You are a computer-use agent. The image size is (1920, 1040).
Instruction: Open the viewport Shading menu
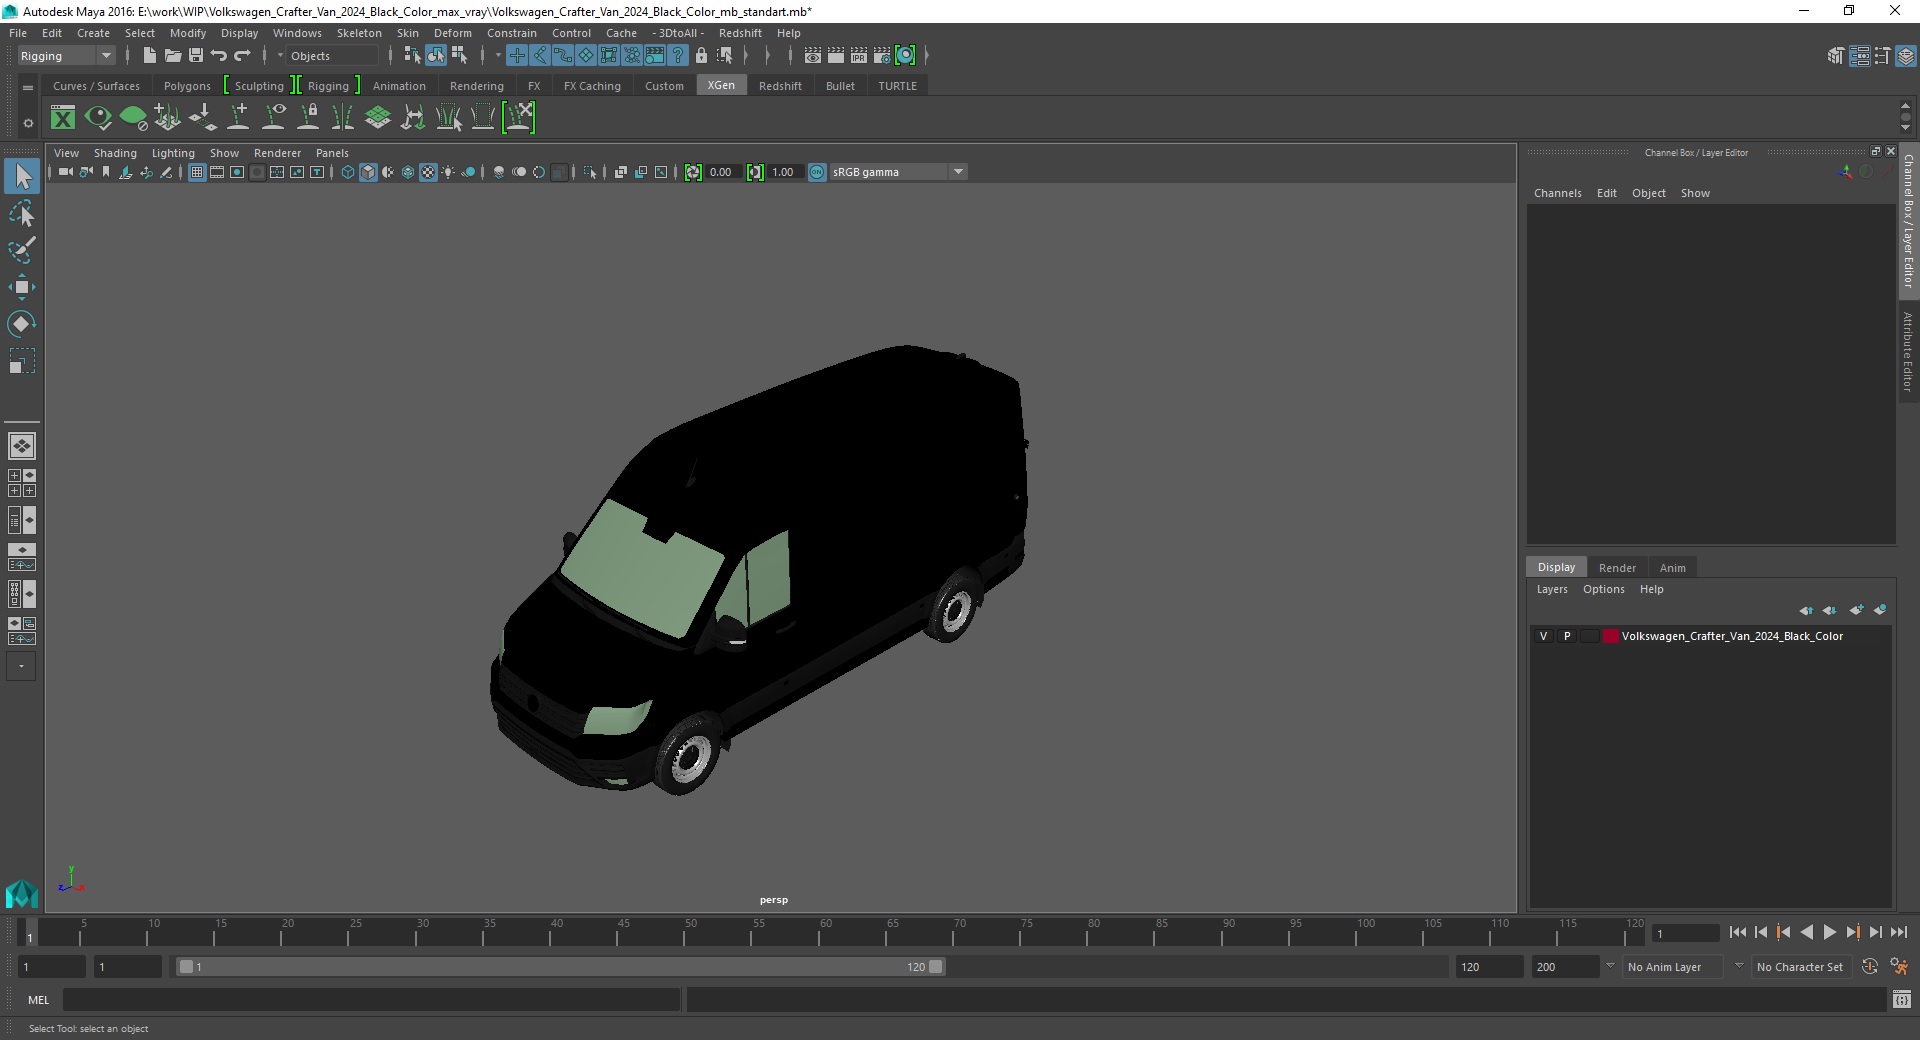click(x=115, y=153)
